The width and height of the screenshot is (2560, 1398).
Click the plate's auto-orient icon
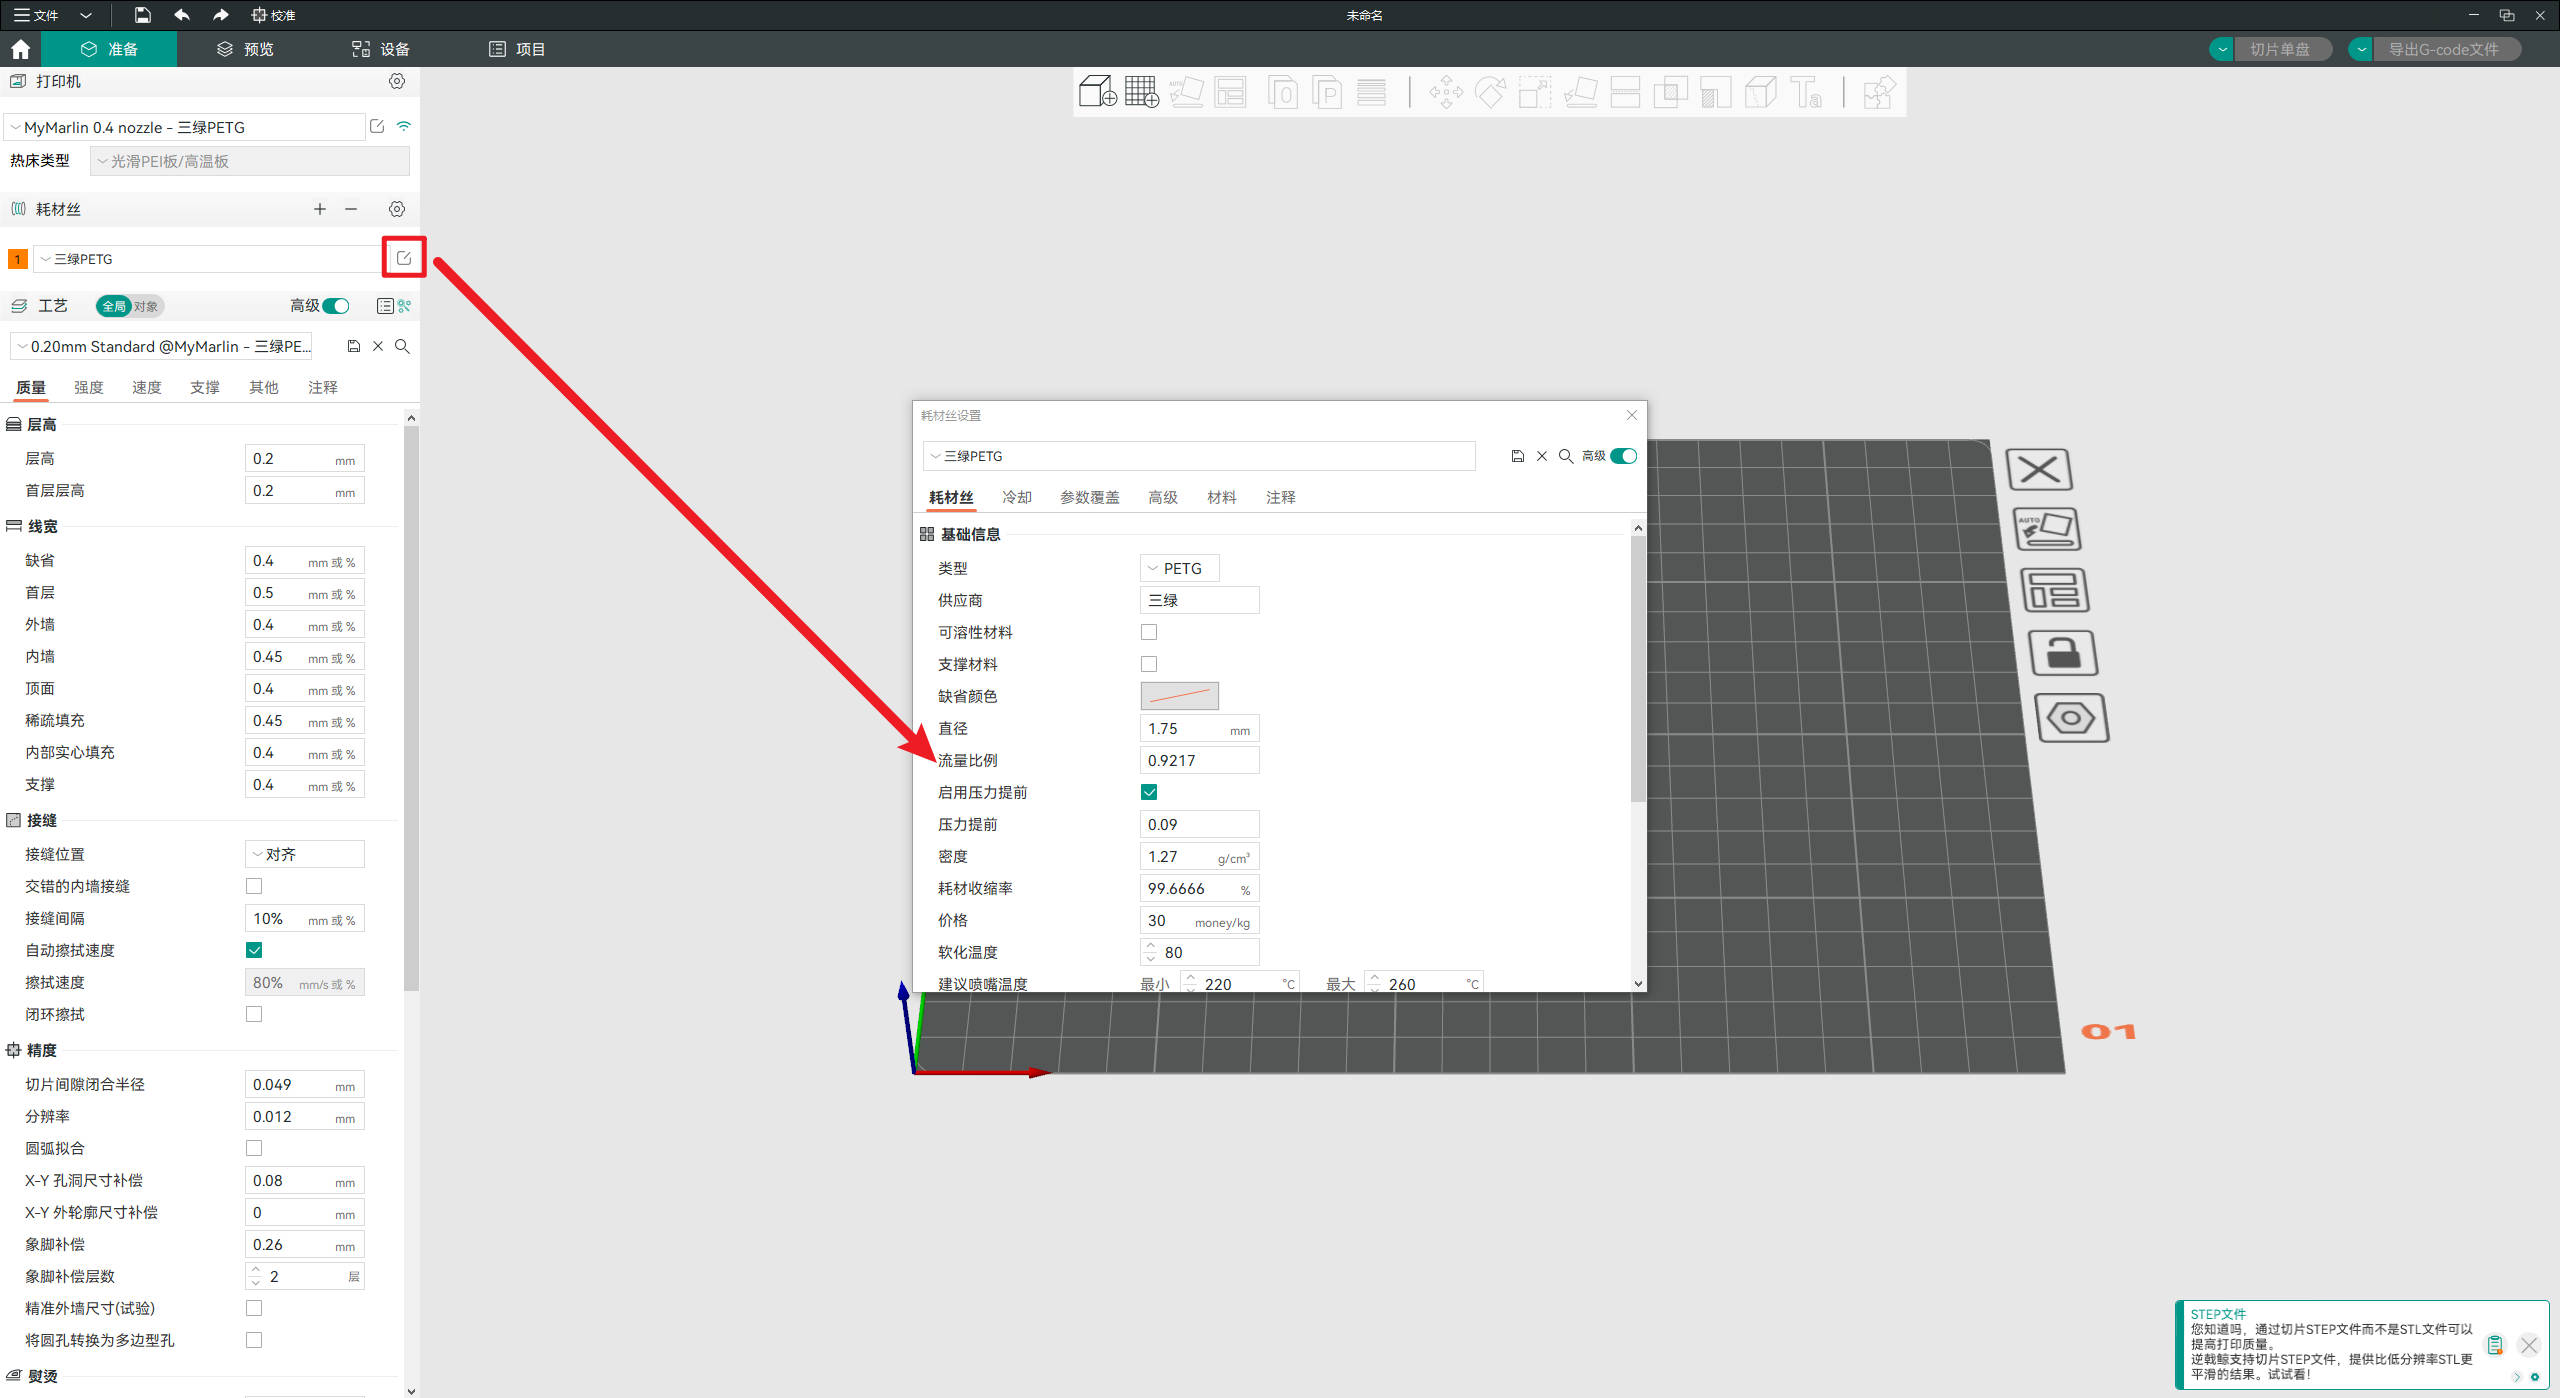(2047, 529)
